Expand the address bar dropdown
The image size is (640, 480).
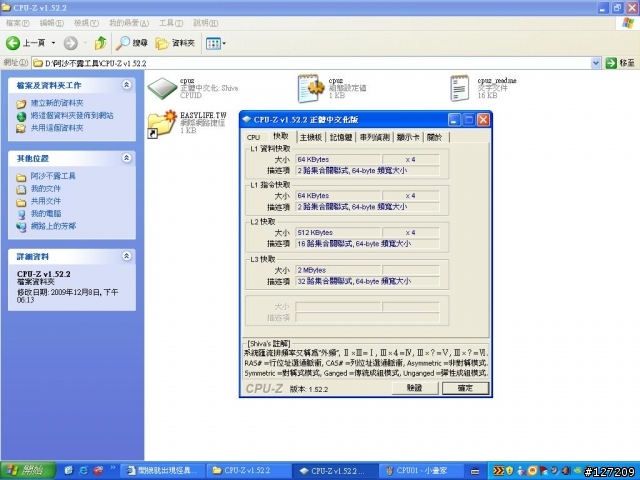[x=596, y=63]
